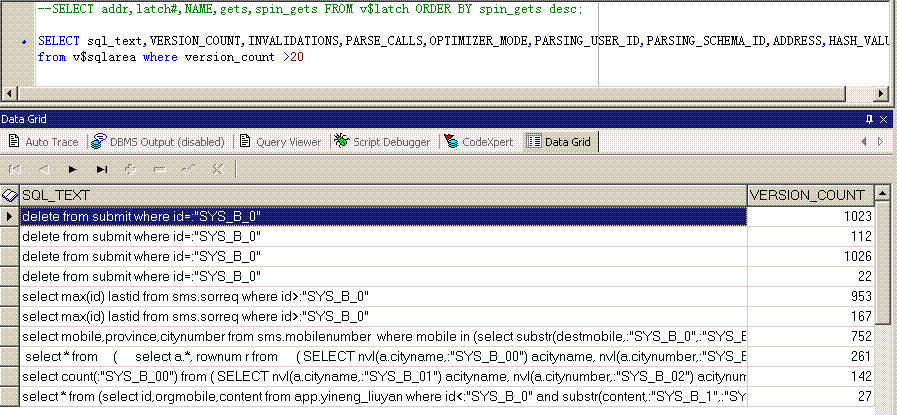Viewport: 897px width, 415px height.
Task: Click the previous record arrow
Action: (44, 169)
